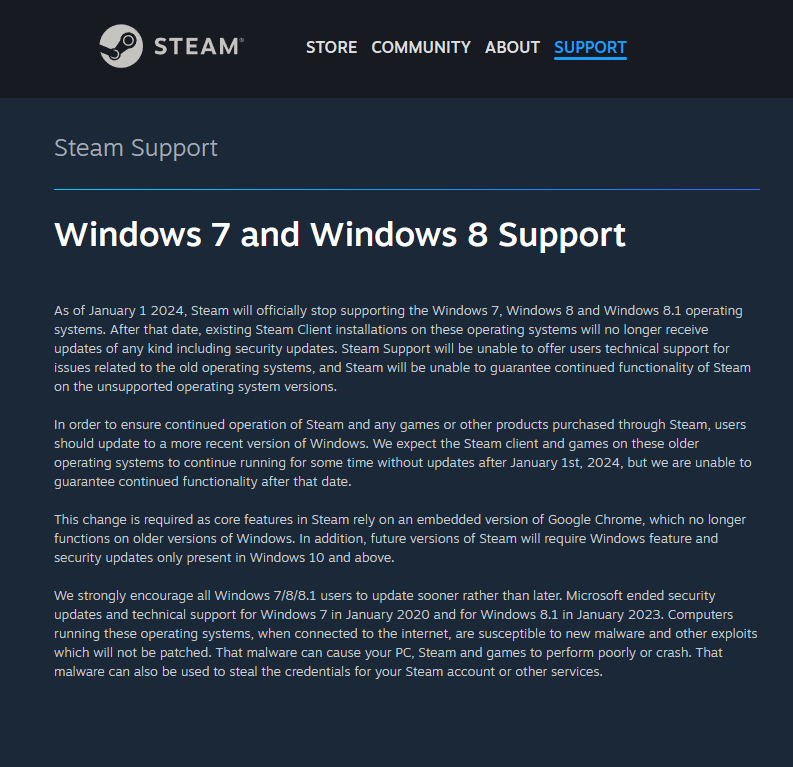Click the Steam Support breadcrumb title

tap(136, 148)
